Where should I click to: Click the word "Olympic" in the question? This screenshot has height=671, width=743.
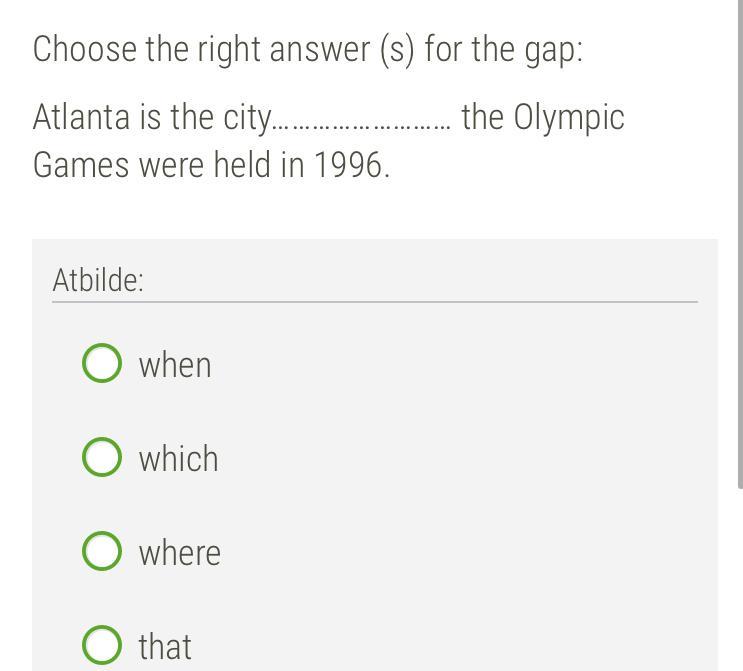pos(569,118)
